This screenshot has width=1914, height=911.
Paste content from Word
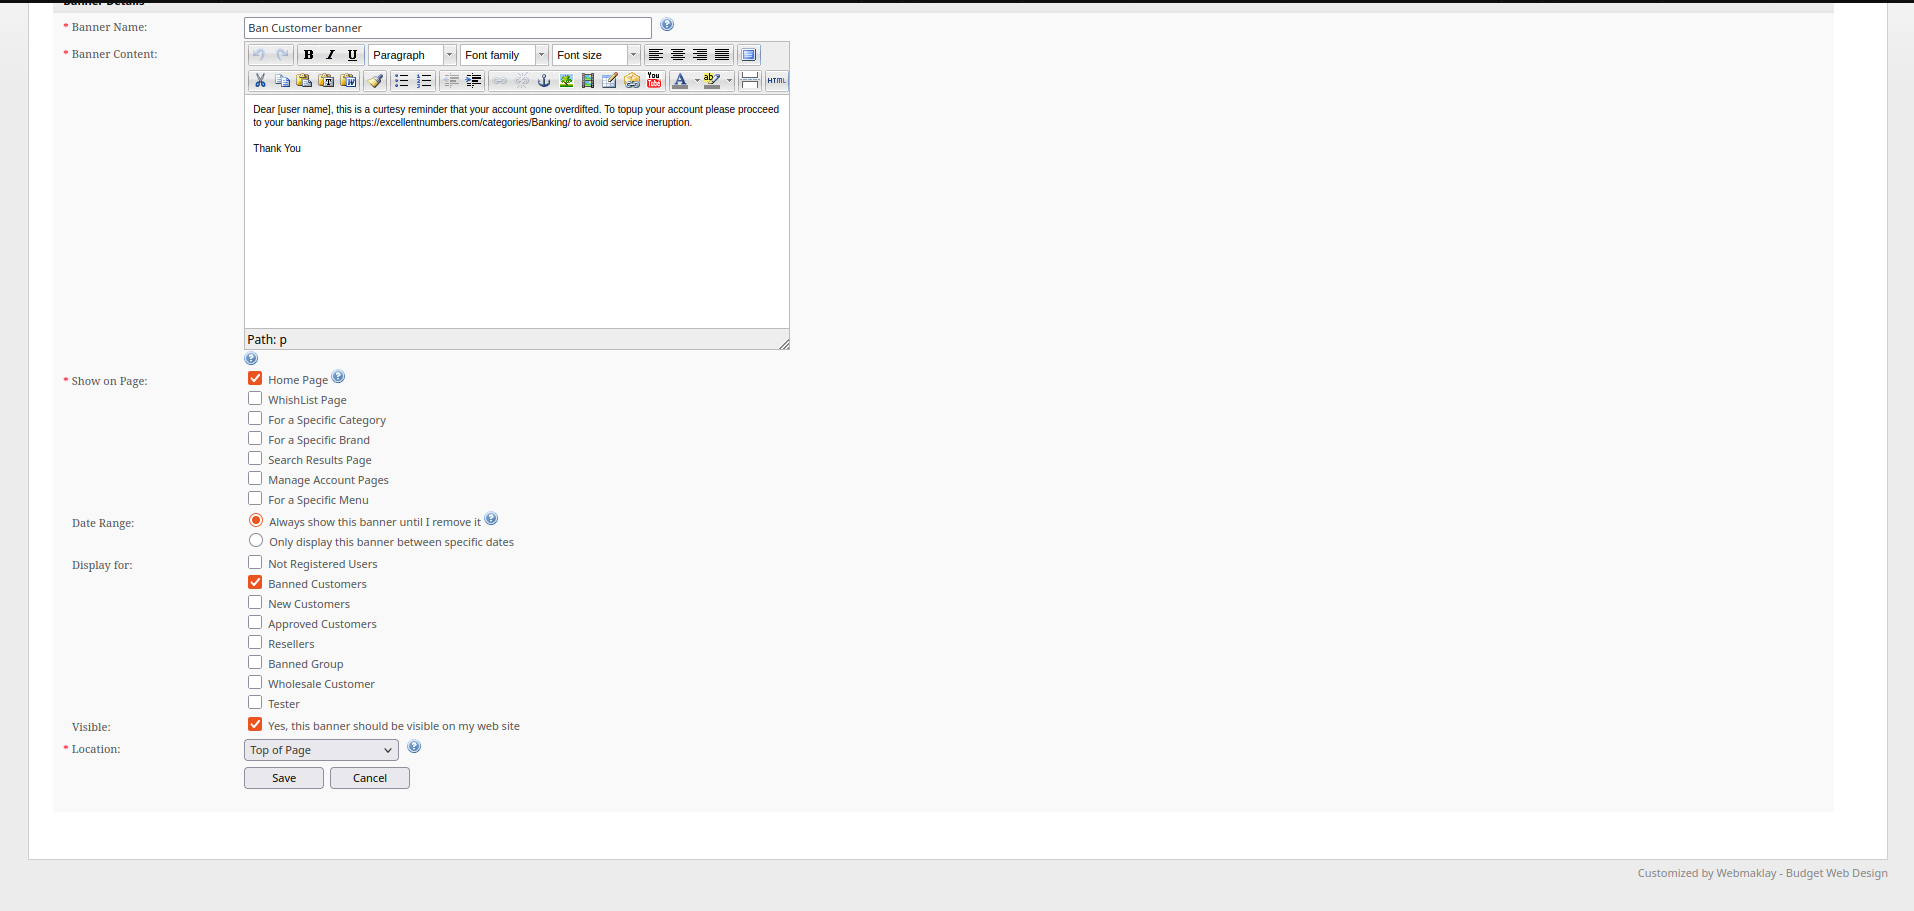pyautogui.click(x=348, y=81)
